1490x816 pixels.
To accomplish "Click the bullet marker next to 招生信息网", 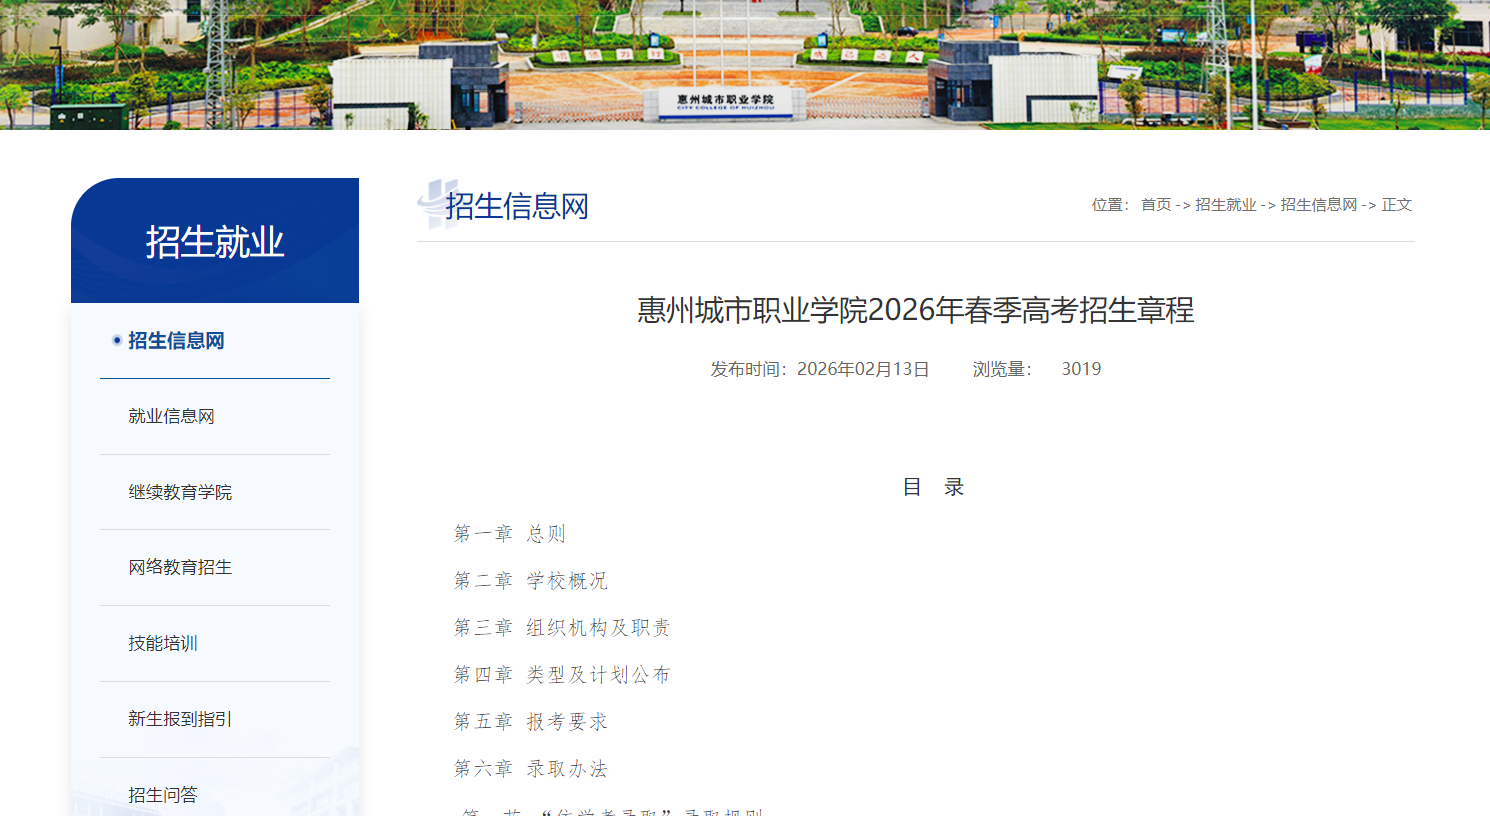I will click(116, 340).
